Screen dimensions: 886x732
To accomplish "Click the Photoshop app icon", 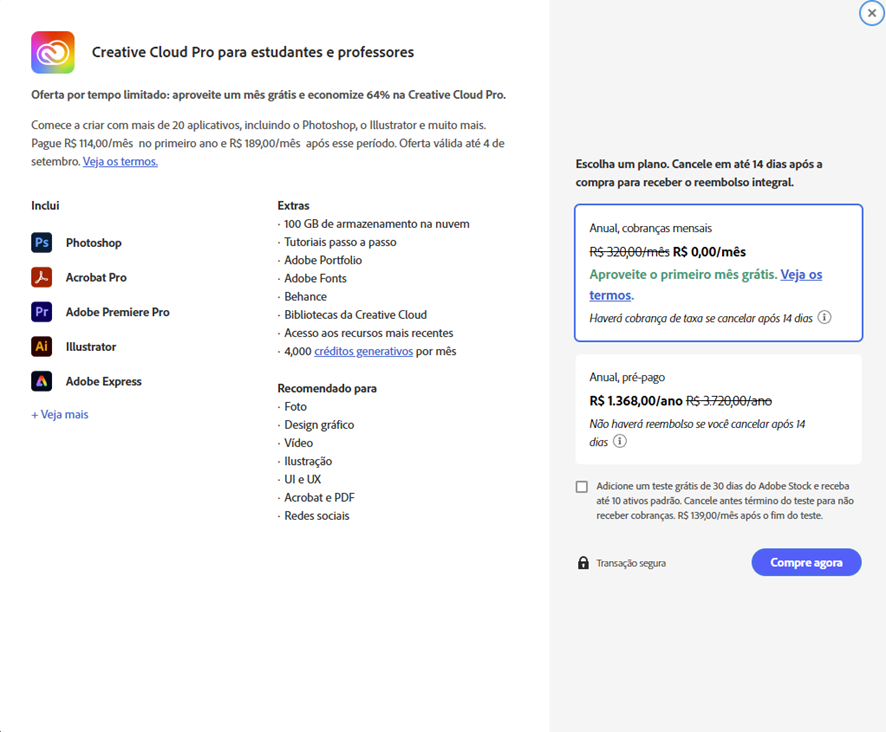I will coord(41,243).
